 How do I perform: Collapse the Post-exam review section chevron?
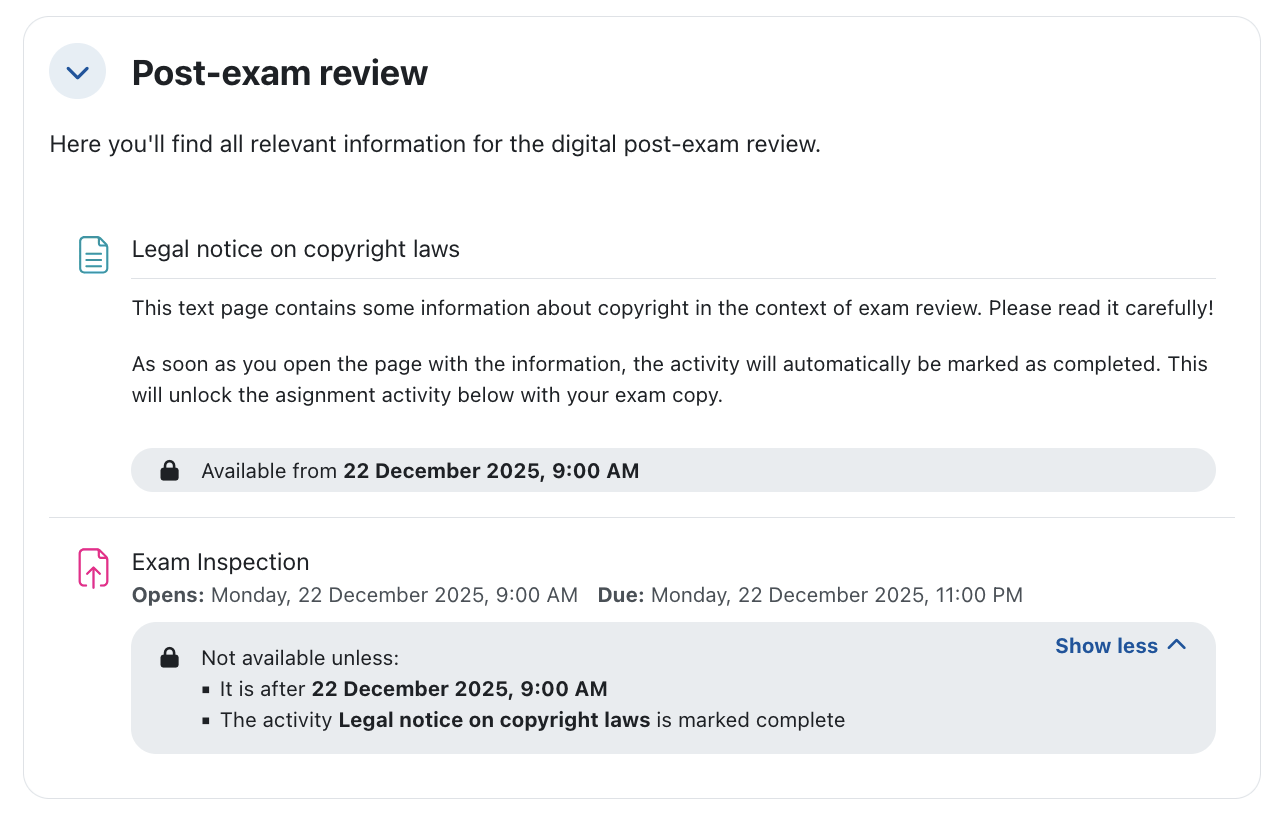[x=78, y=72]
